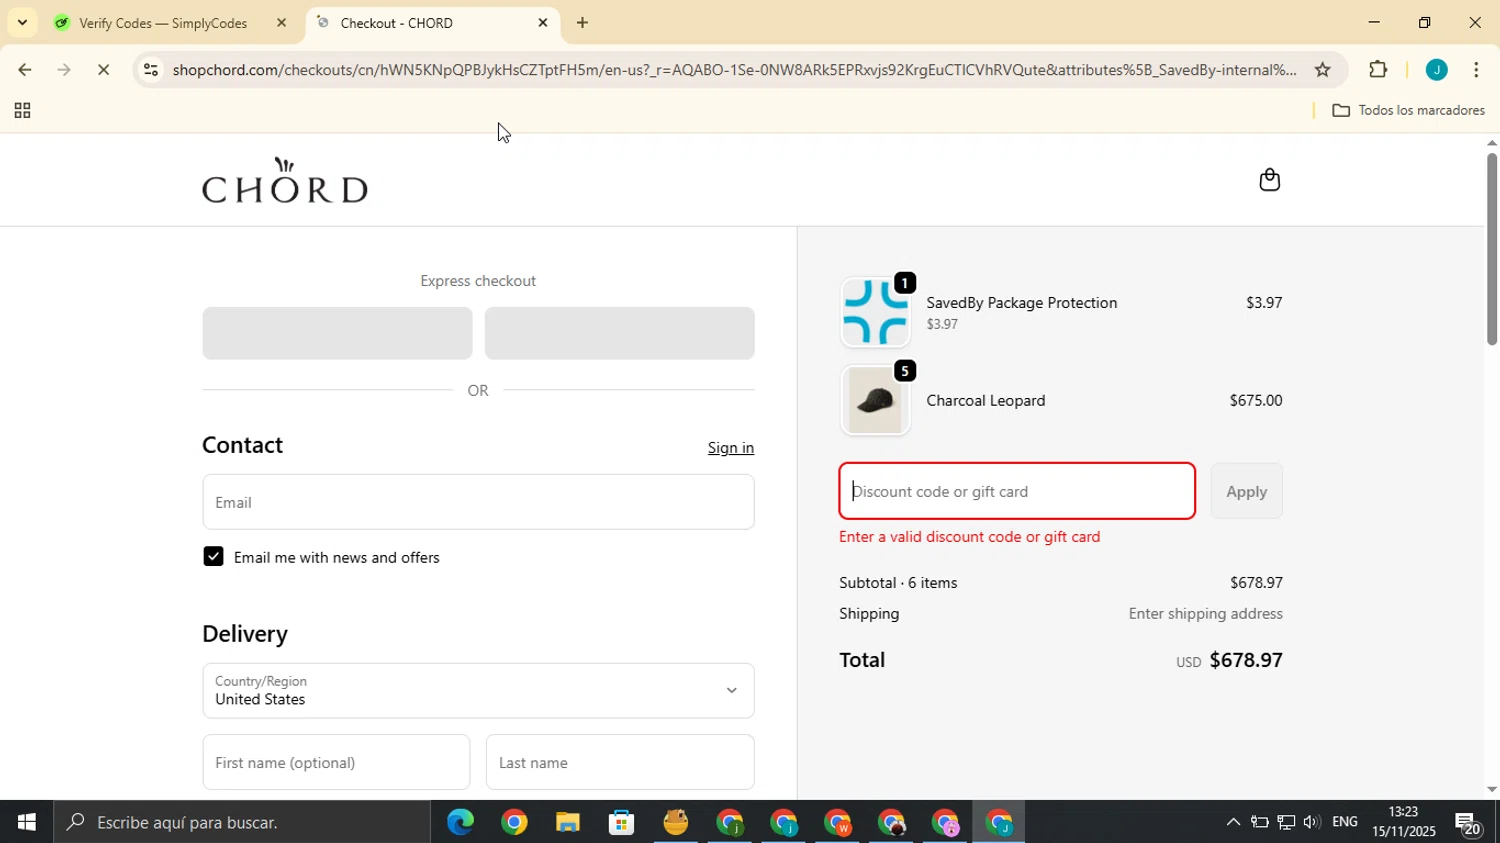Image resolution: width=1500 pixels, height=843 pixels.
Task: Uncheck Email me with news and offers
Action: click(213, 557)
